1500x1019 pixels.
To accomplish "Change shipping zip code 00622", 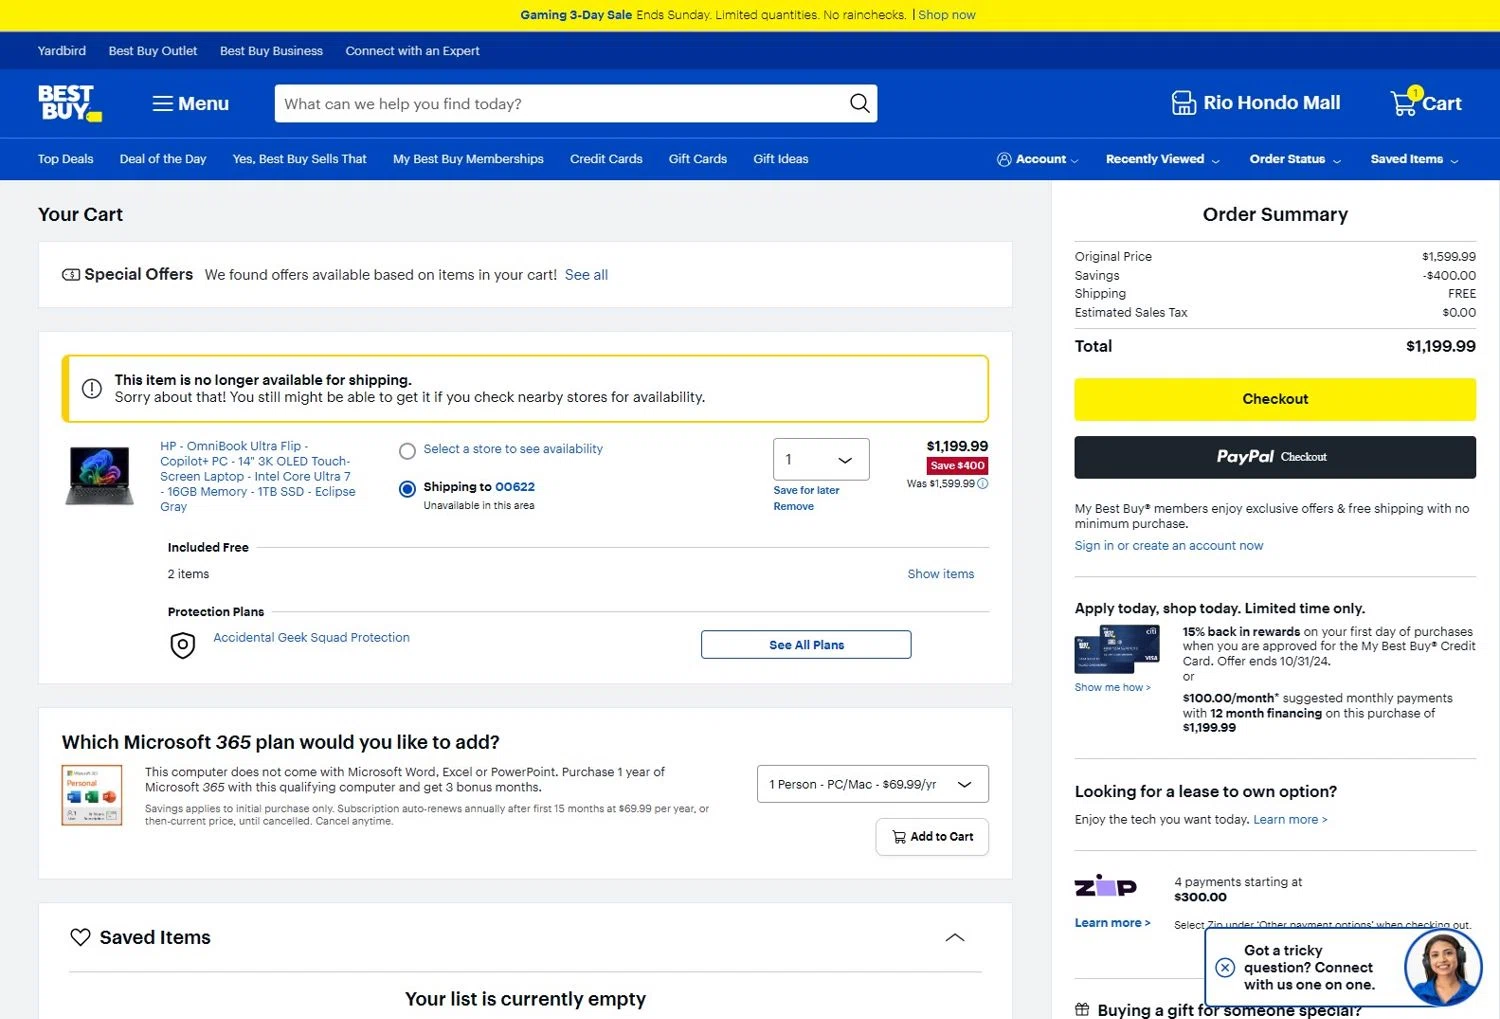I will coord(515,487).
